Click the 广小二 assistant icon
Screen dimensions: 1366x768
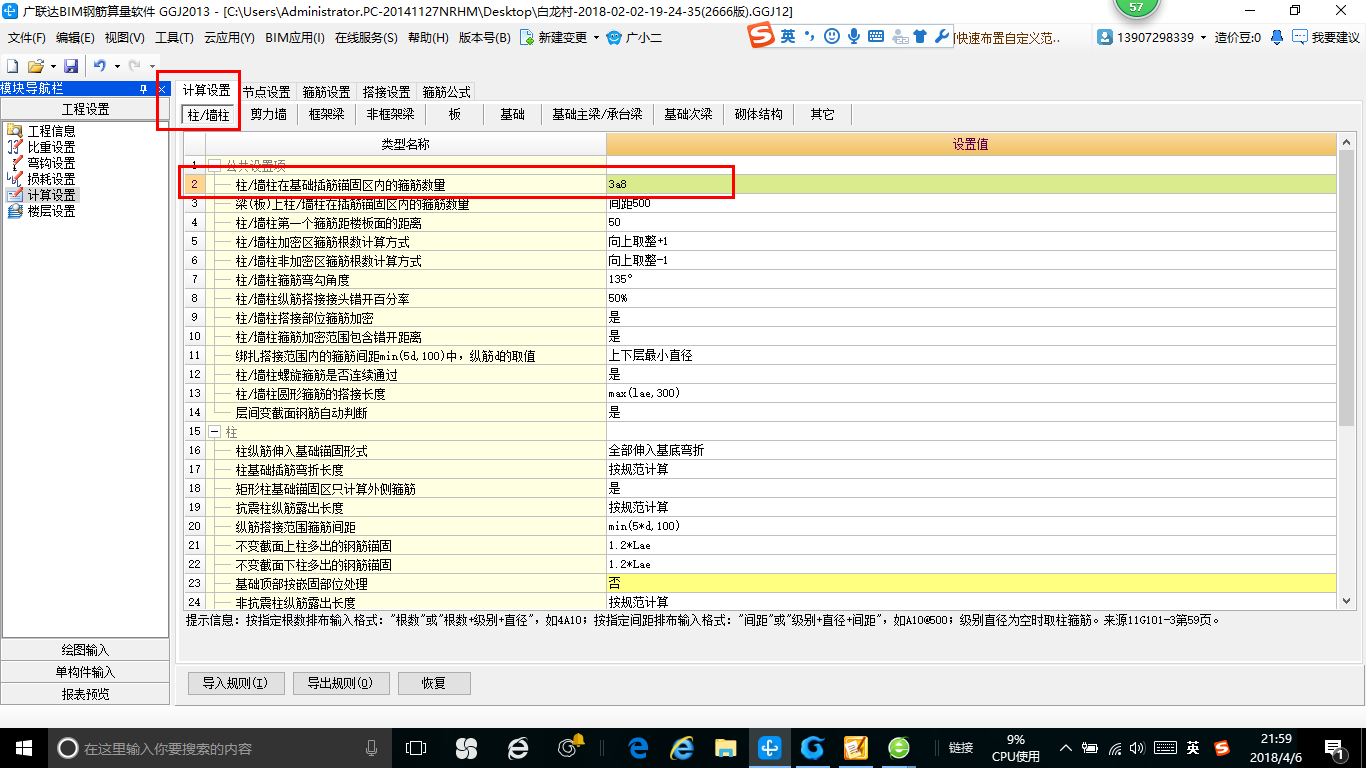(x=615, y=38)
